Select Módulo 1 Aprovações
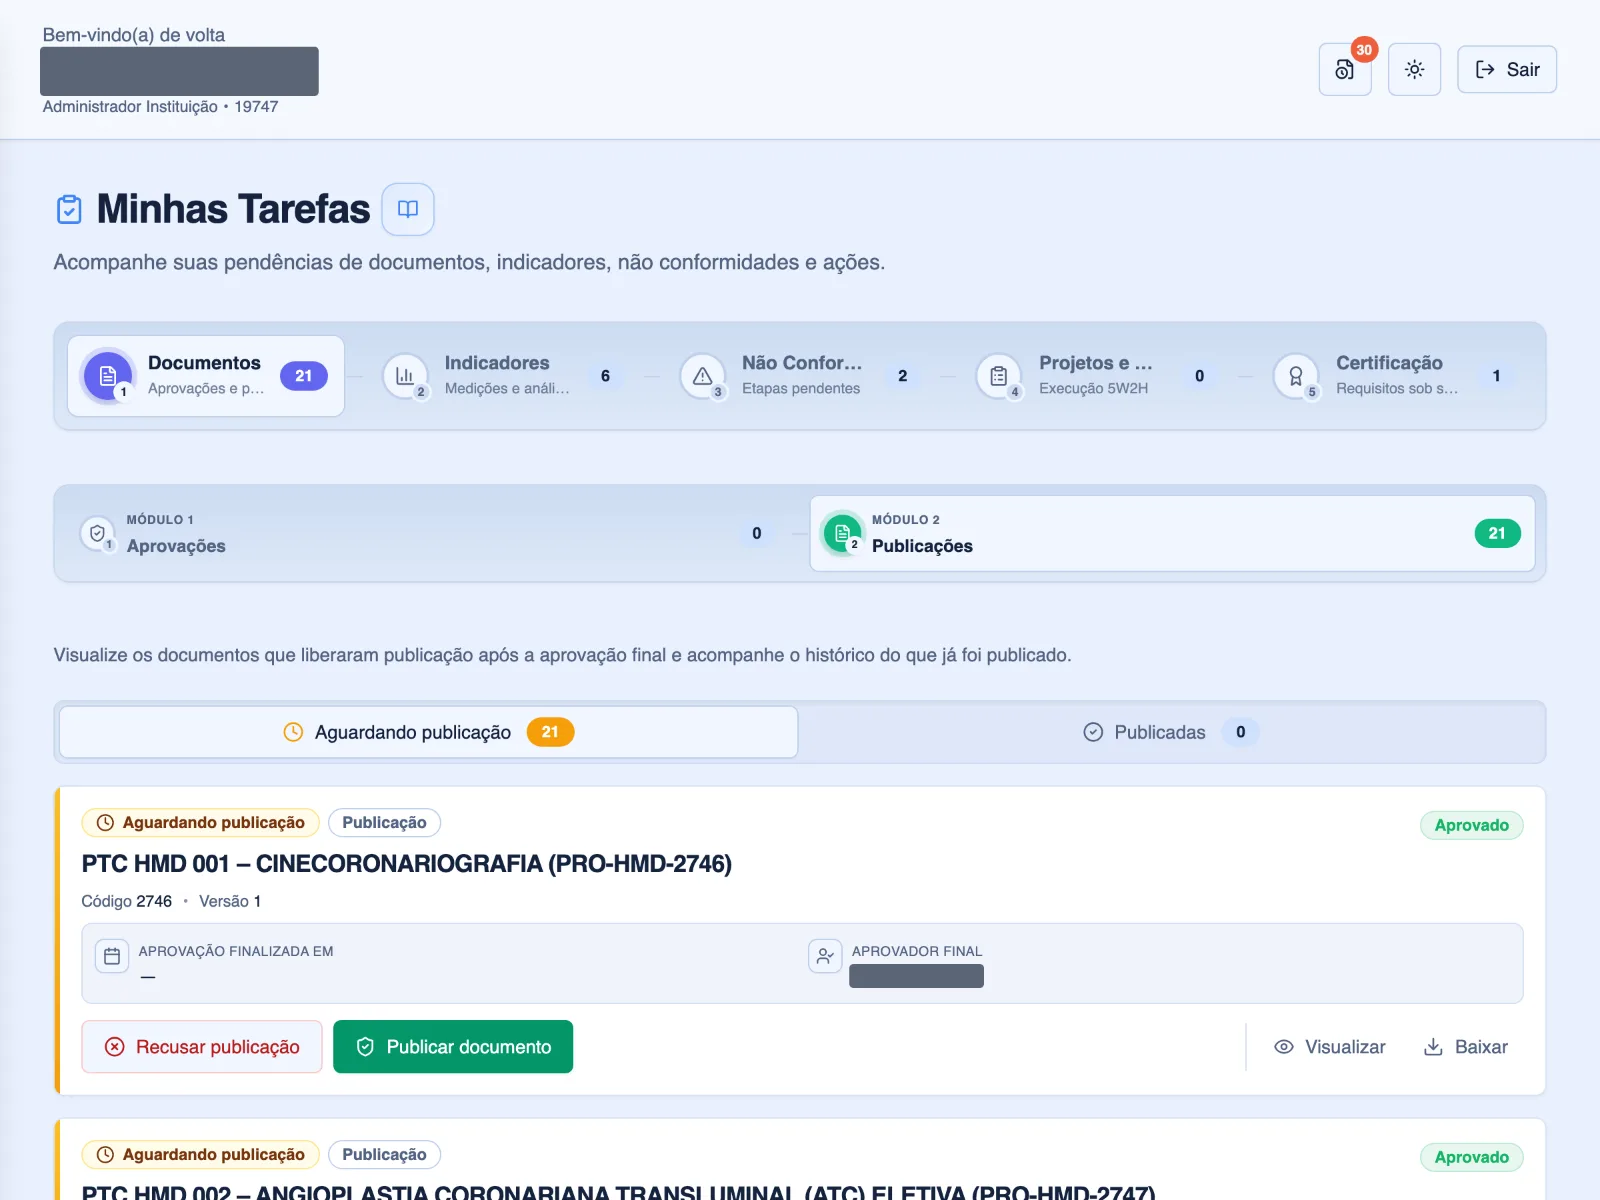This screenshot has width=1600, height=1200. coord(428,533)
